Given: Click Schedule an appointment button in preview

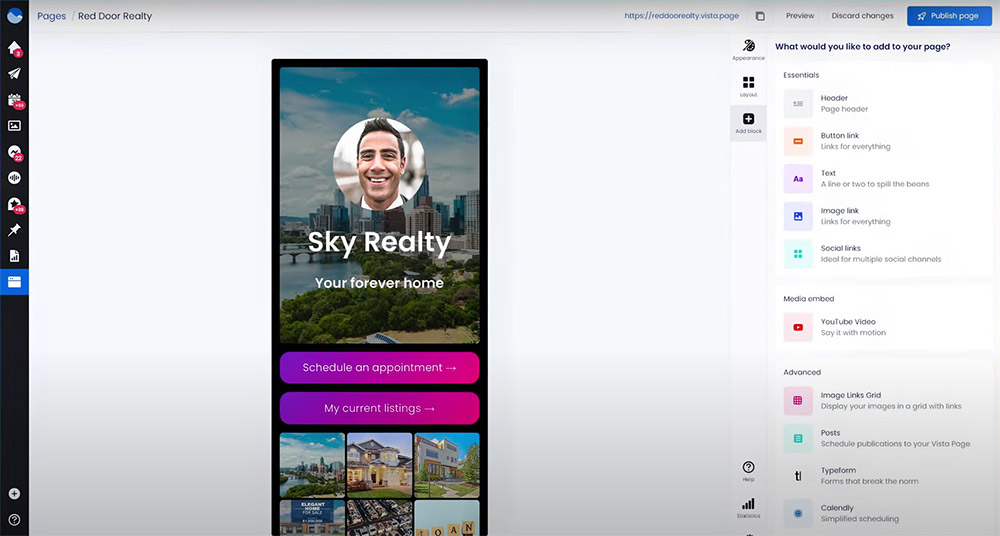Looking at the screenshot, I should [379, 368].
